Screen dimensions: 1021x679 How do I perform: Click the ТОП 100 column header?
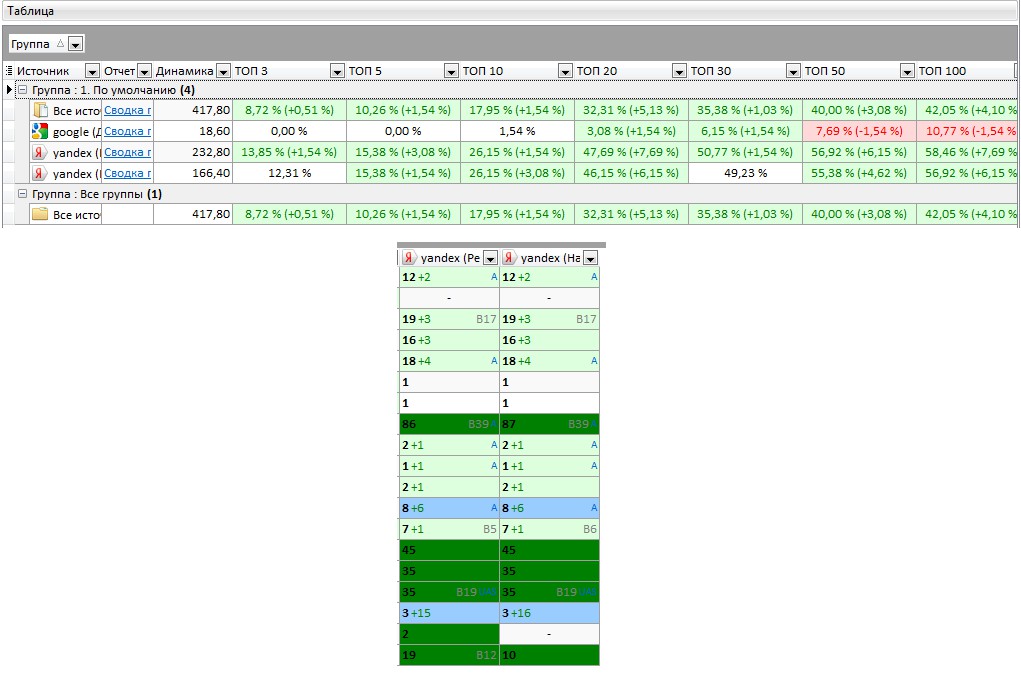point(966,71)
